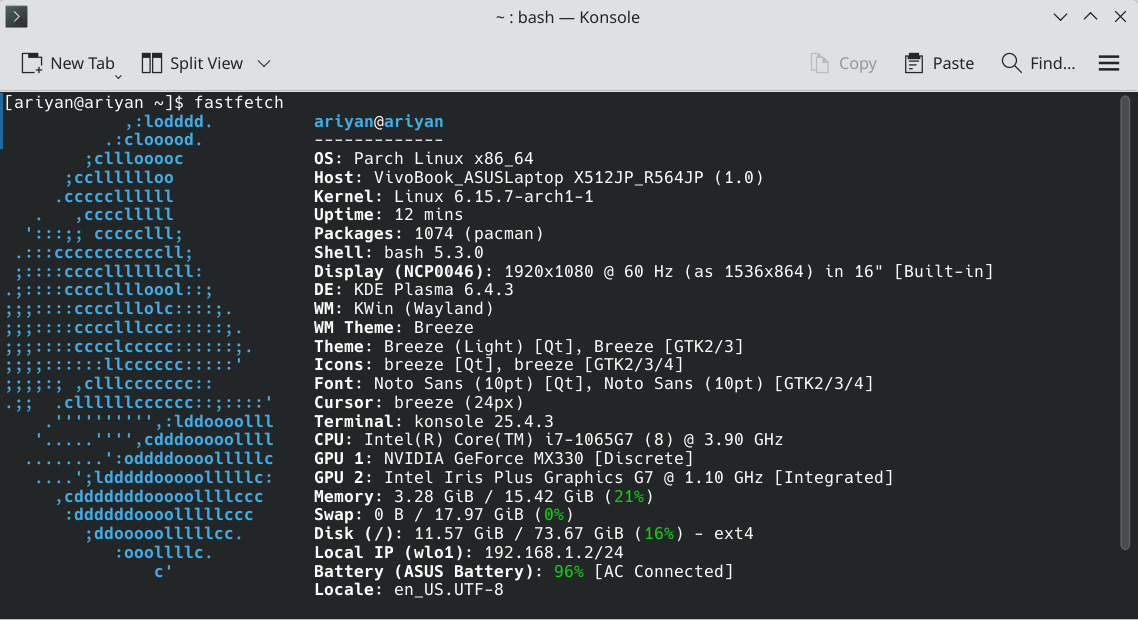Click the 'Kernel: Linux 6.15.7-arch1-1' line
This screenshot has height=620, width=1138.
(454, 196)
